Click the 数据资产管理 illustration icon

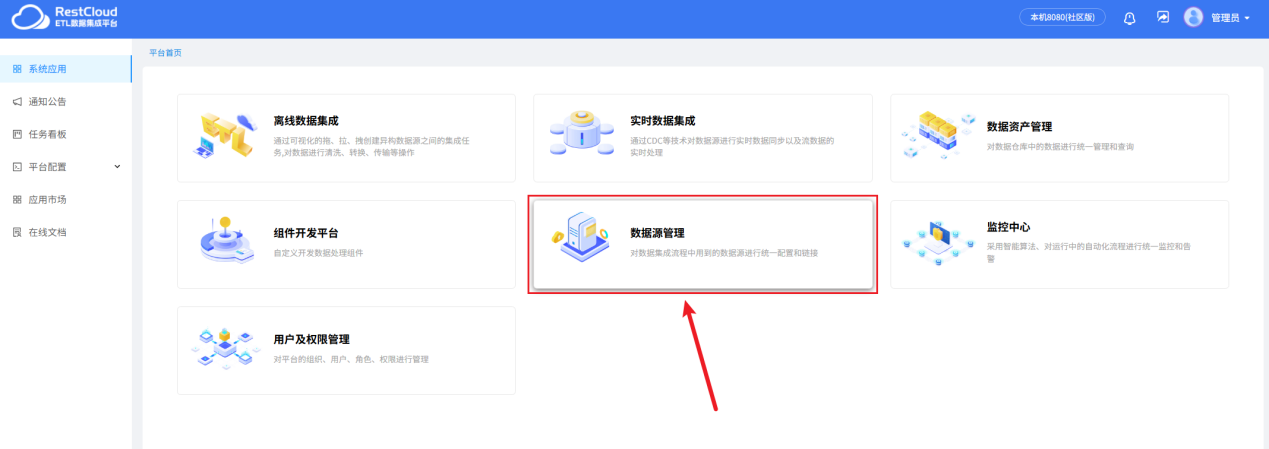click(938, 136)
